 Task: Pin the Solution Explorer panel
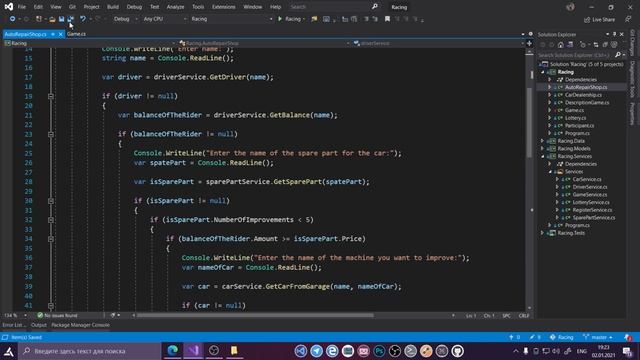pyautogui.click(x=615, y=34)
